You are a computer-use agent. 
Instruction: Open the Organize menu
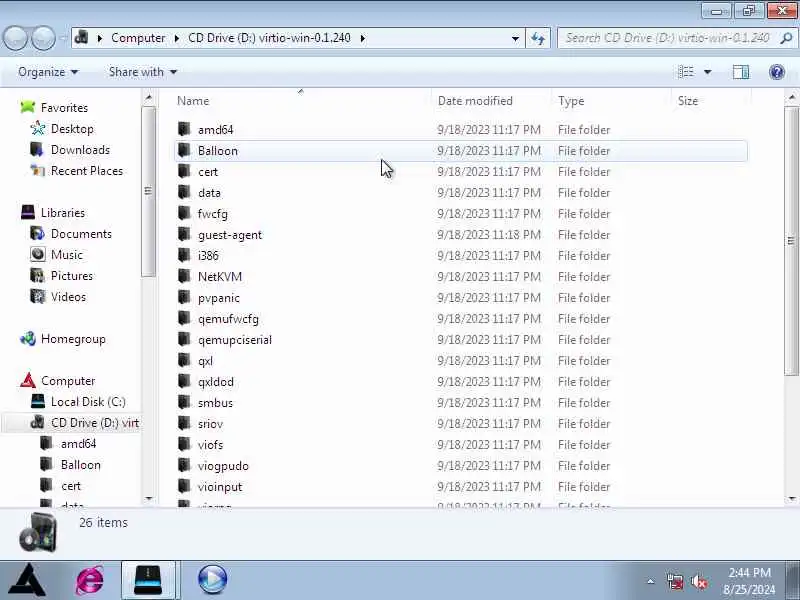(48, 72)
